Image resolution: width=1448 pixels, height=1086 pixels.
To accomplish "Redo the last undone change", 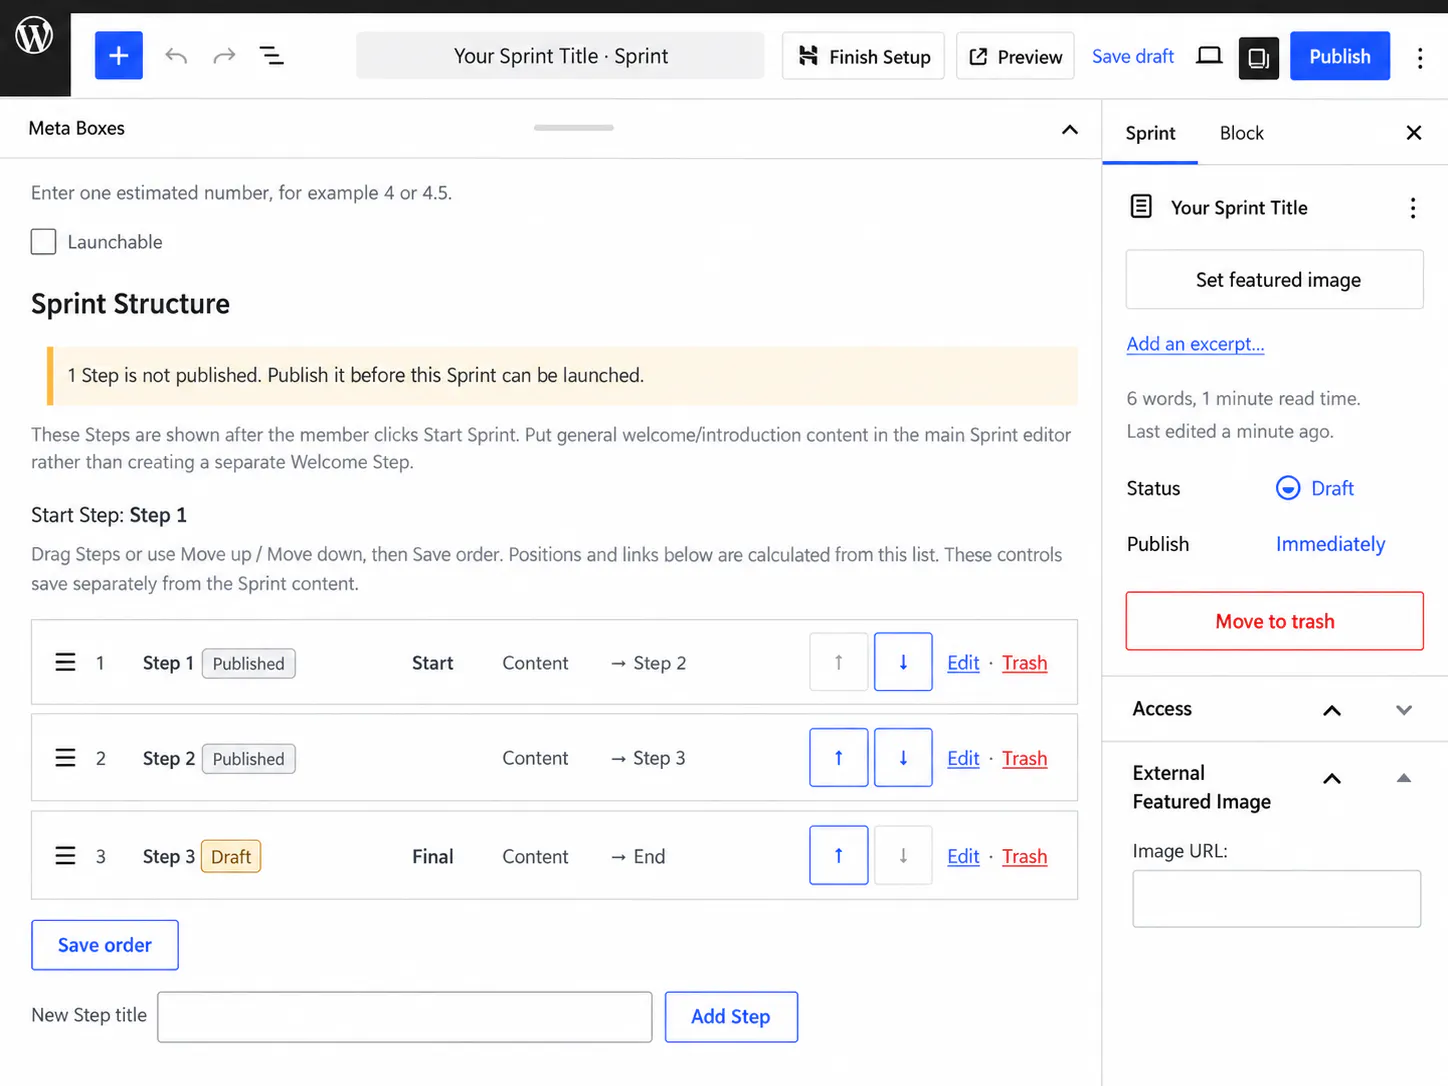I will 224,56.
